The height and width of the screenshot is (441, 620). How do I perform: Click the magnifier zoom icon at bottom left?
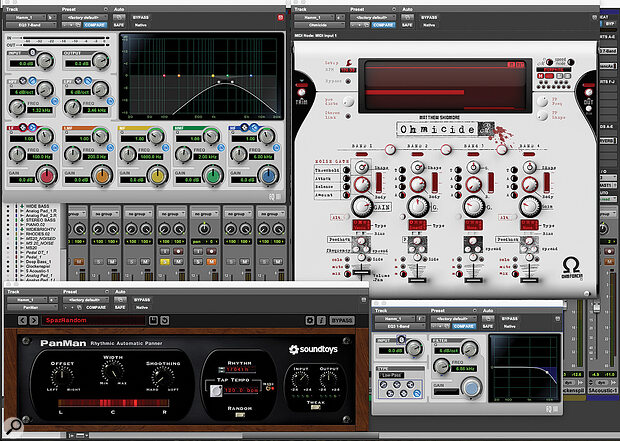pos(14,426)
